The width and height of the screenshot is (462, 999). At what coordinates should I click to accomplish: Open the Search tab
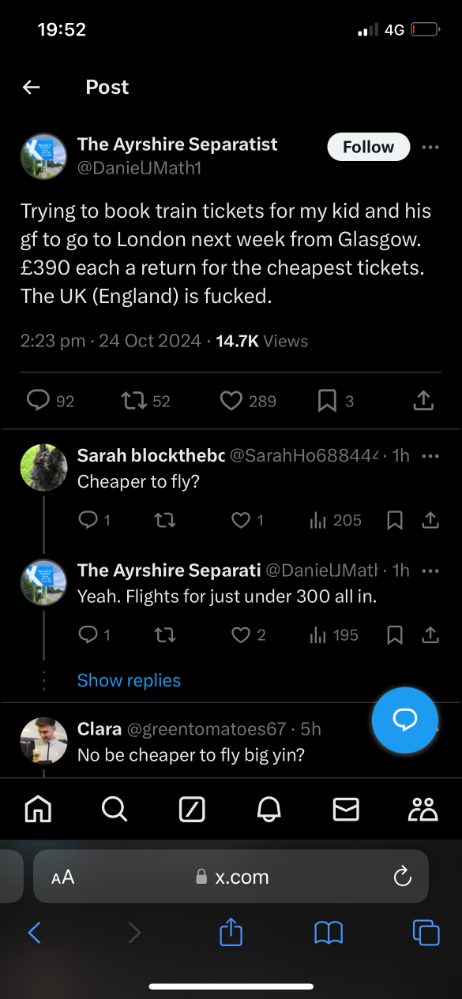coord(115,809)
